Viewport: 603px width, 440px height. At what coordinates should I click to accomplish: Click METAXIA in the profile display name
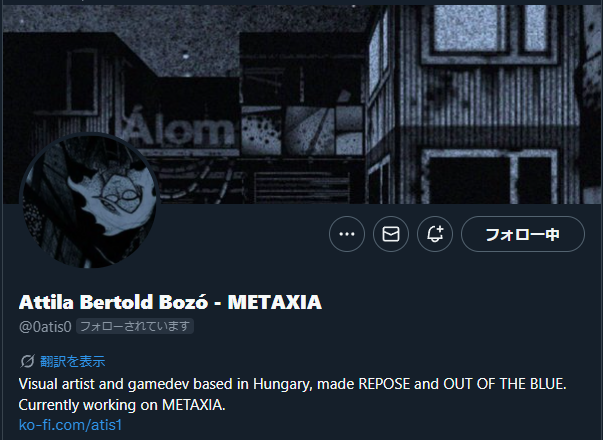[275, 302]
